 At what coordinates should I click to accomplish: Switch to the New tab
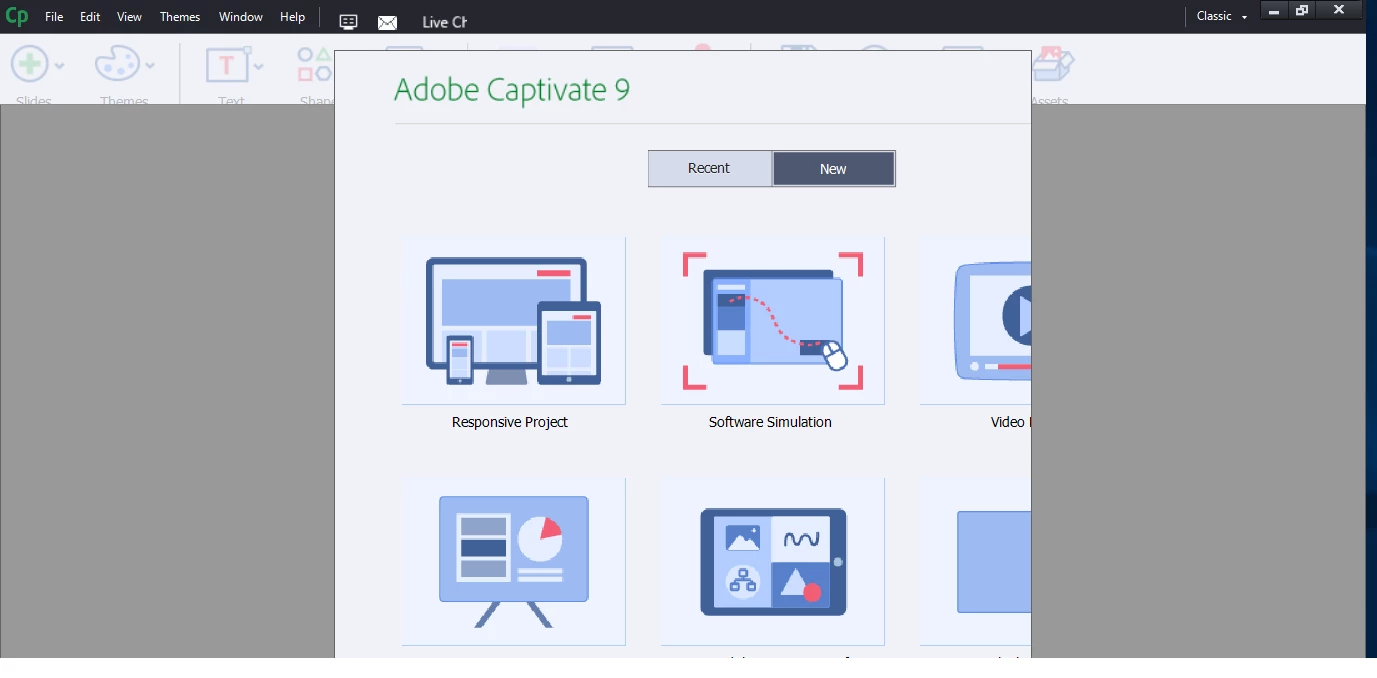(833, 169)
